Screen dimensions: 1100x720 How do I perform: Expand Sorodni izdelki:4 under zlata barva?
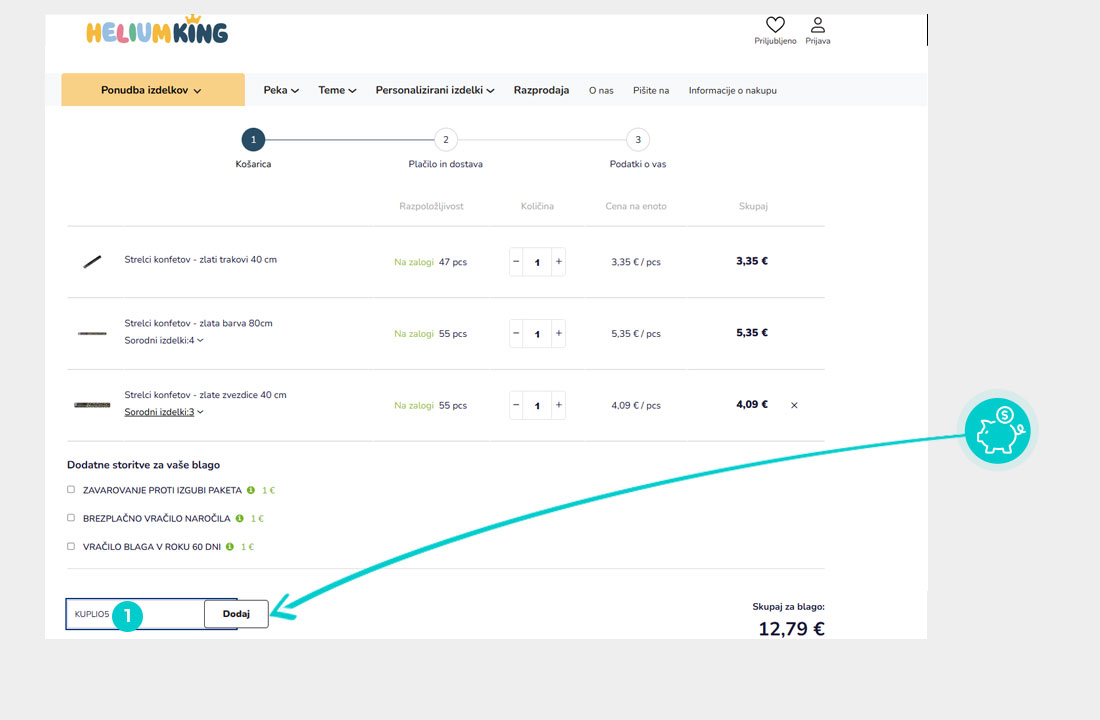(163, 340)
